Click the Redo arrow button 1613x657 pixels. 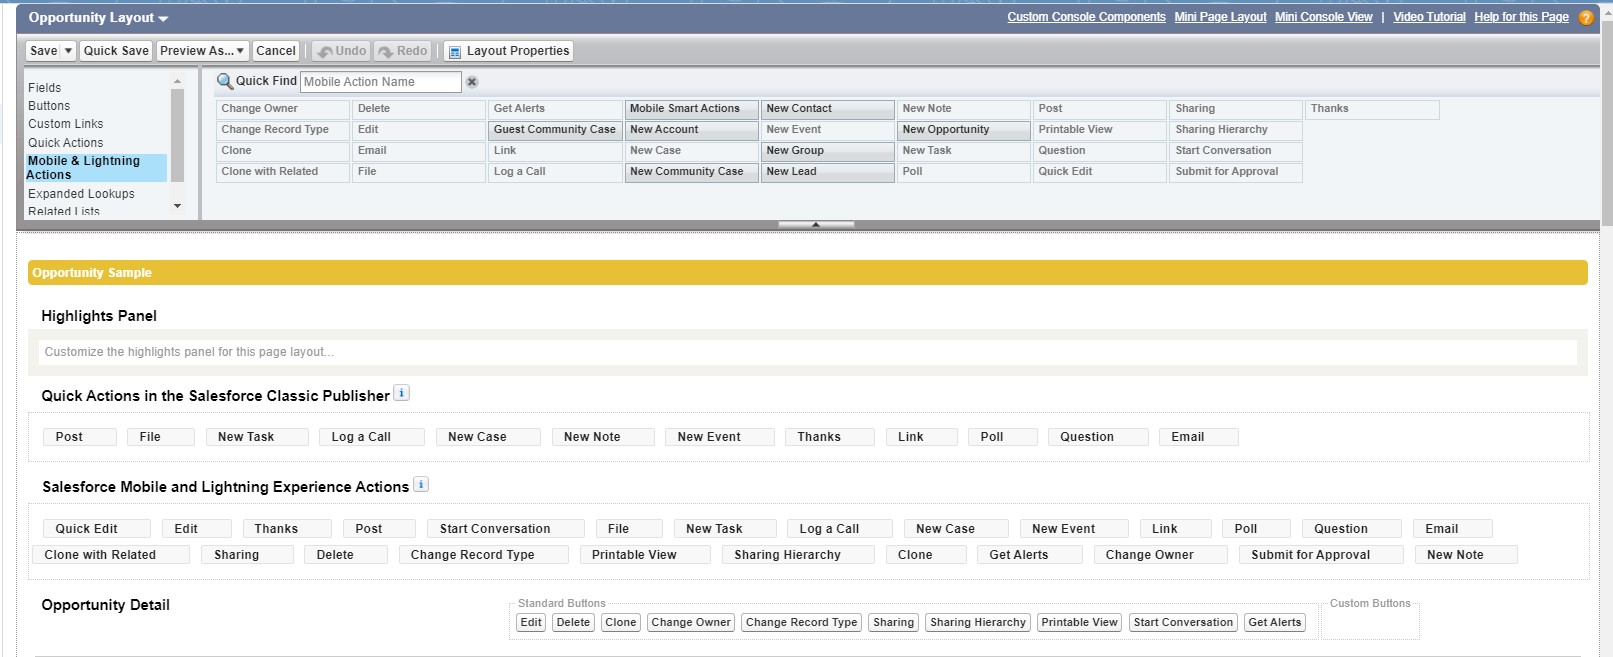pos(402,51)
